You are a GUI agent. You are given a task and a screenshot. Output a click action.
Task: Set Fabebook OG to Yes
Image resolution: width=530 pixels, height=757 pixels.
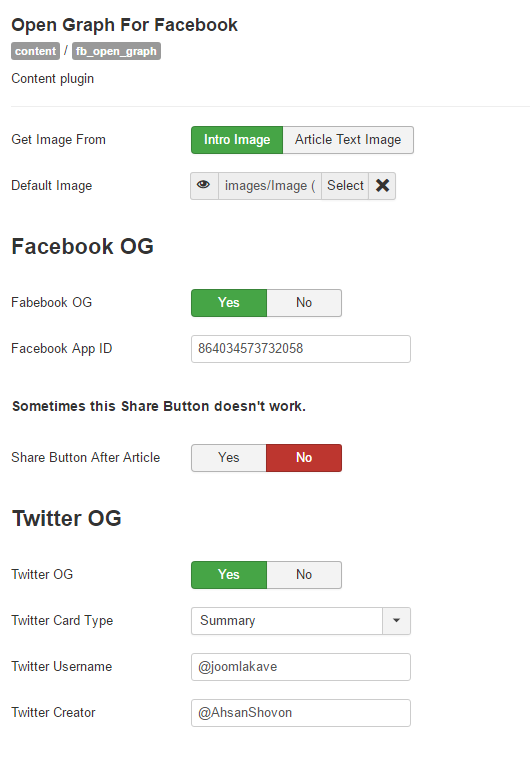point(229,303)
